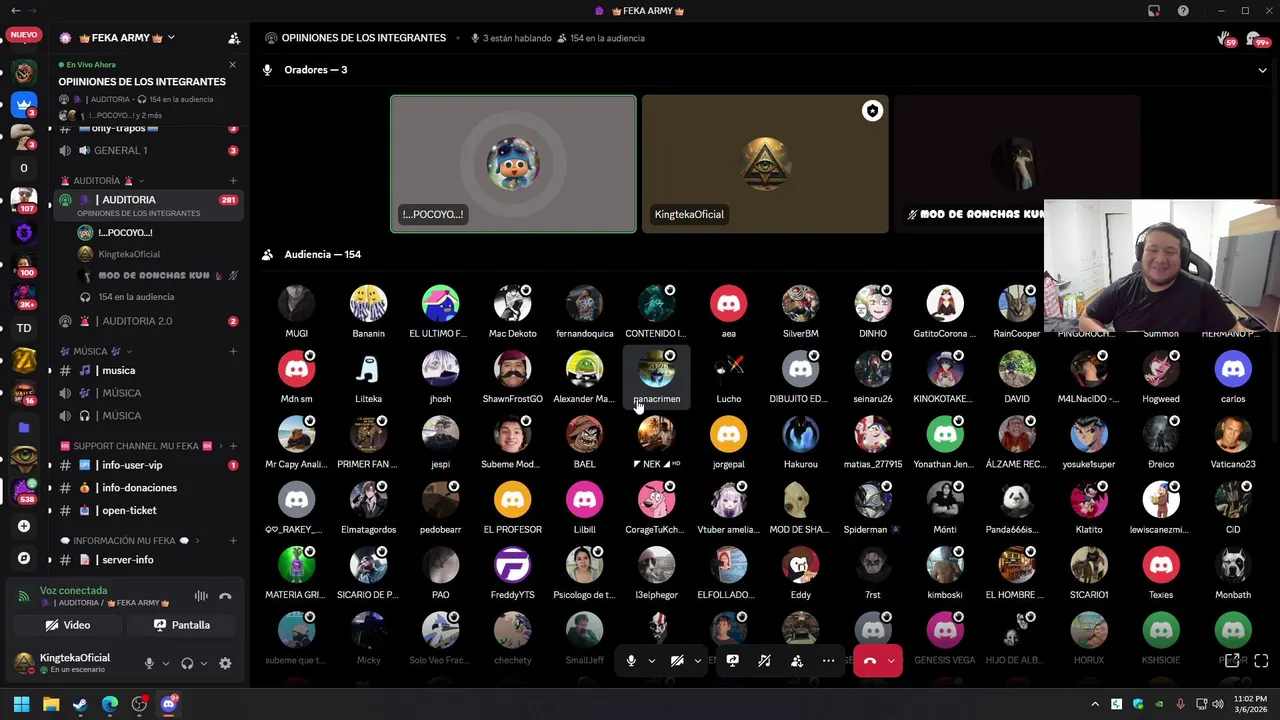Share your screen from the stage control bar

tap(732, 661)
